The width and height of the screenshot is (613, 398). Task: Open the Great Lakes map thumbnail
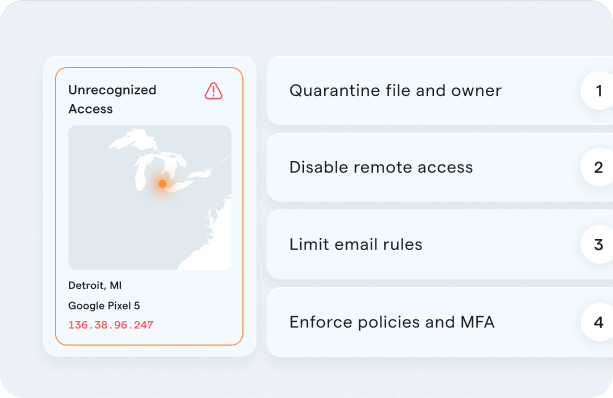click(150, 197)
